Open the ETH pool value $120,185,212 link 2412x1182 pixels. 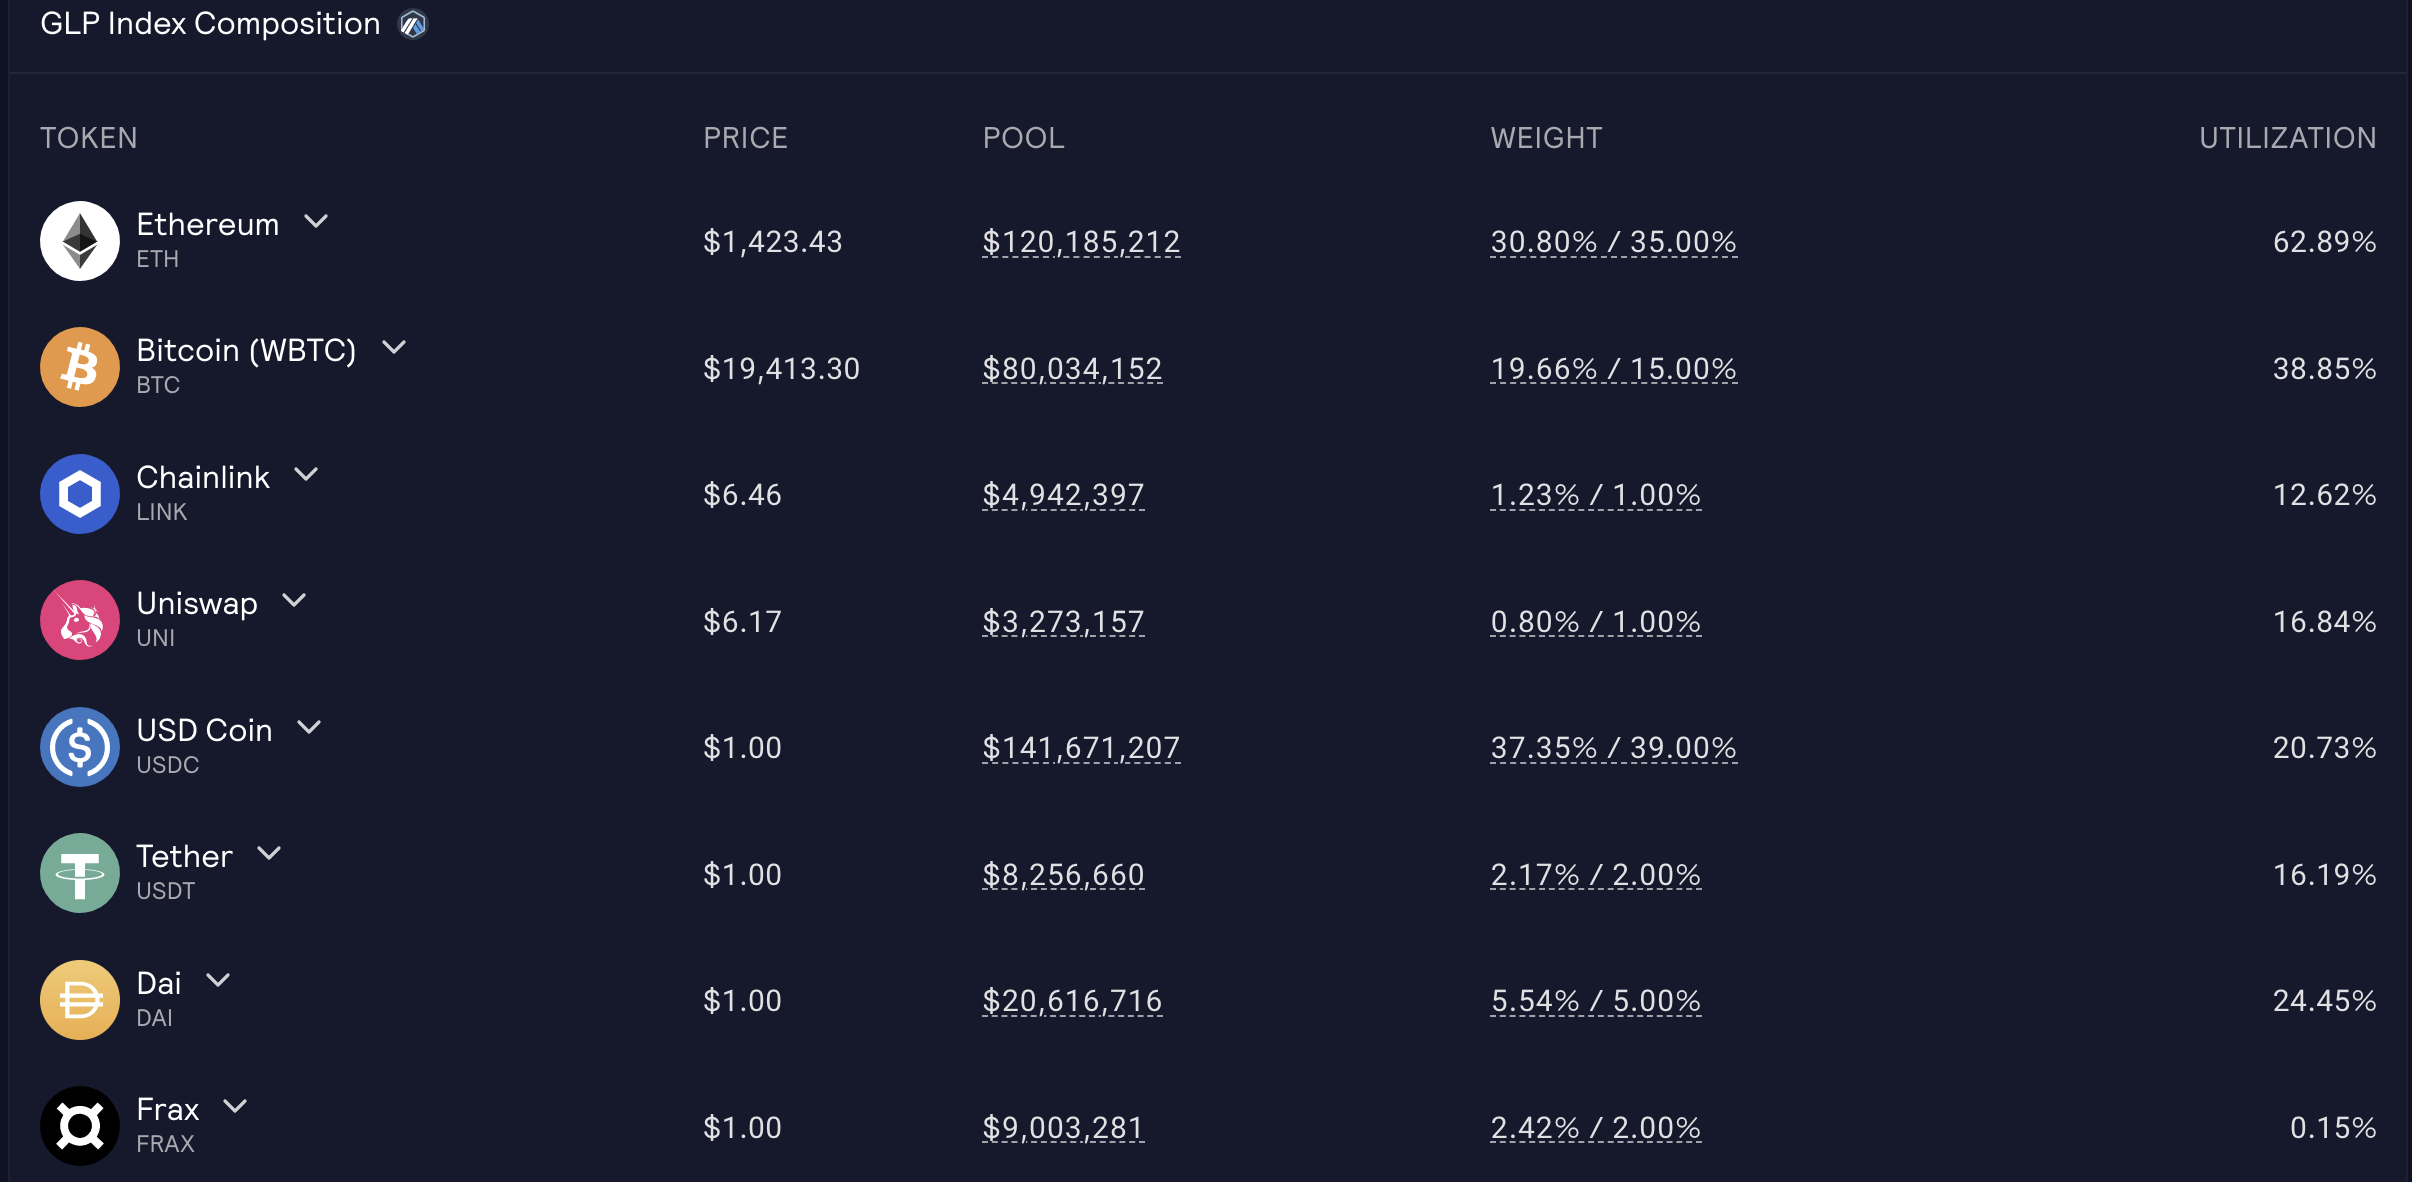pyautogui.click(x=1081, y=240)
